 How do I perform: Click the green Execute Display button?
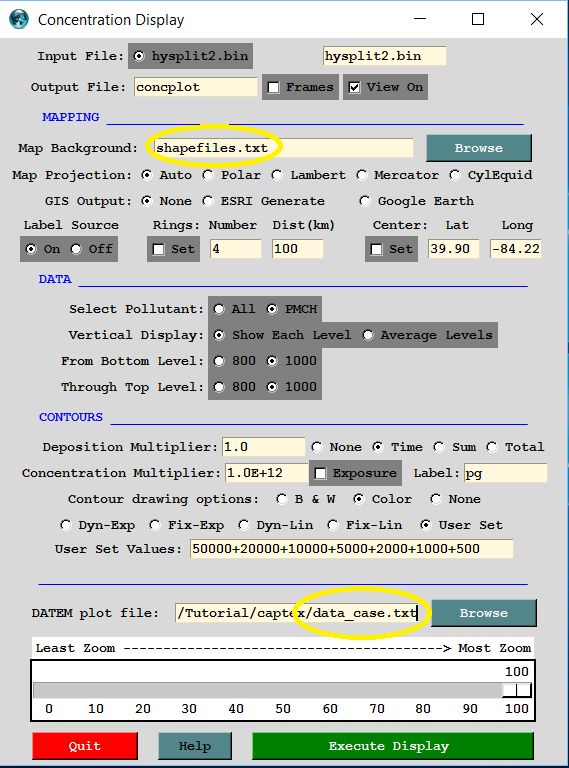393,746
